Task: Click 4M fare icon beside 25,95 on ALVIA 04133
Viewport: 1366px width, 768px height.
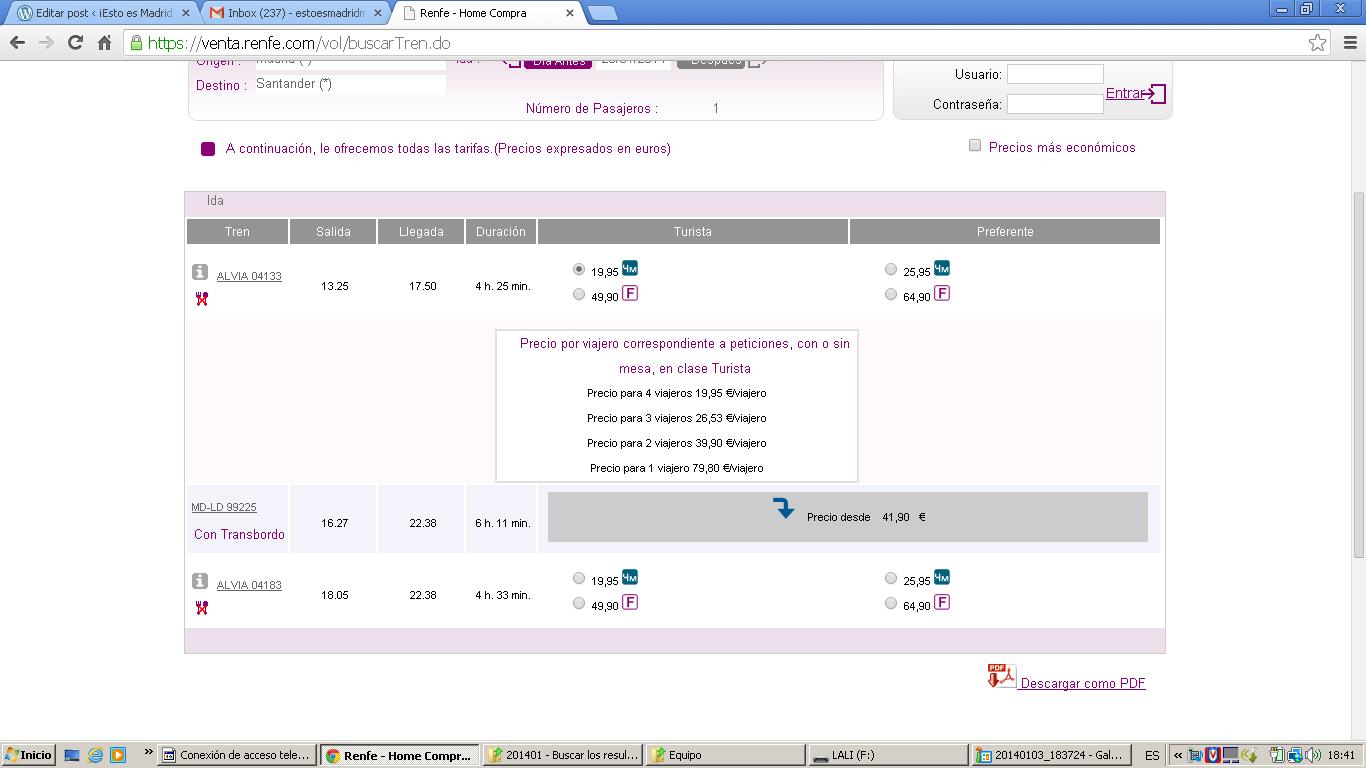Action: 942,268
